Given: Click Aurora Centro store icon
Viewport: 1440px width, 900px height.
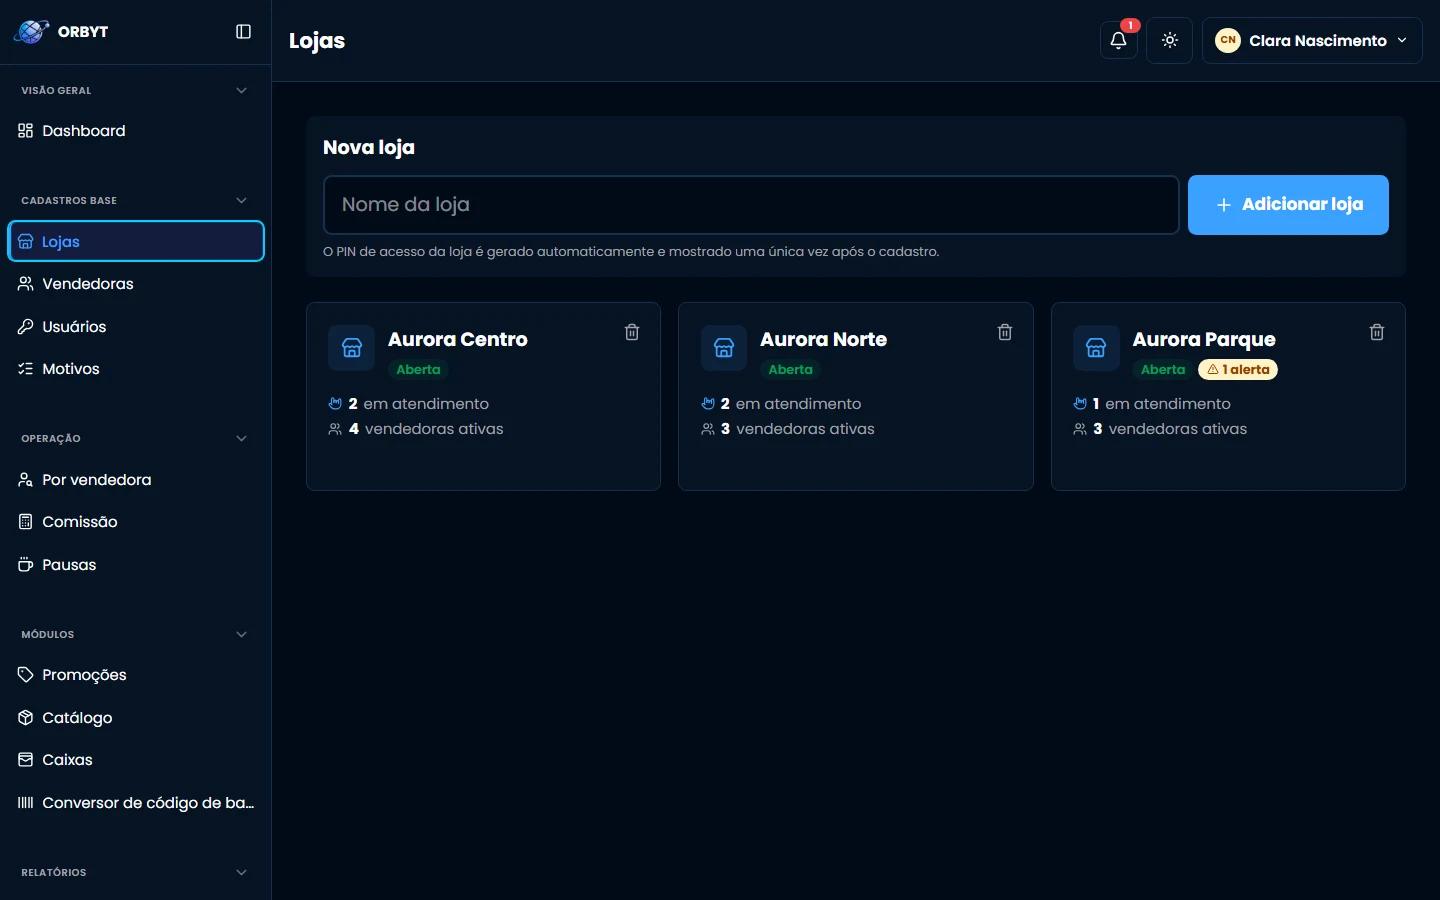Looking at the screenshot, I should pyautogui.click(x=351, y=348).
